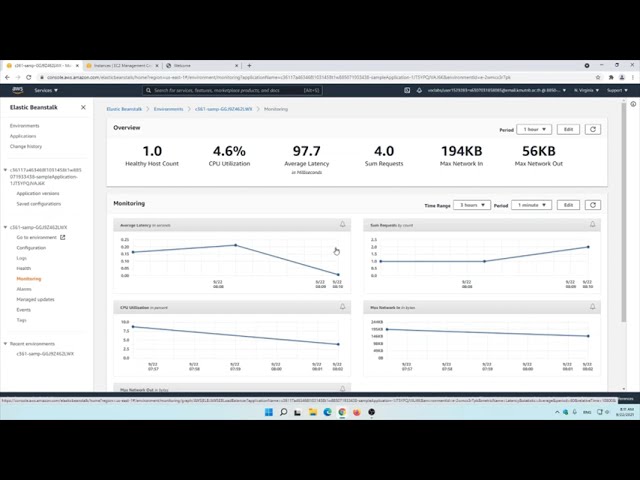Viewport: 640px width, 480px height.
Task: Switch to the EC2 Management Console tab
Action: coord(122,65)
